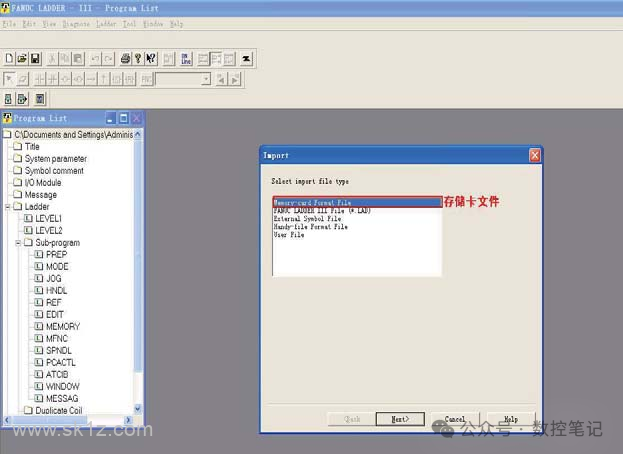Open the Edit menu
This screenshot has width=623, height=454.
coord(29,24)
